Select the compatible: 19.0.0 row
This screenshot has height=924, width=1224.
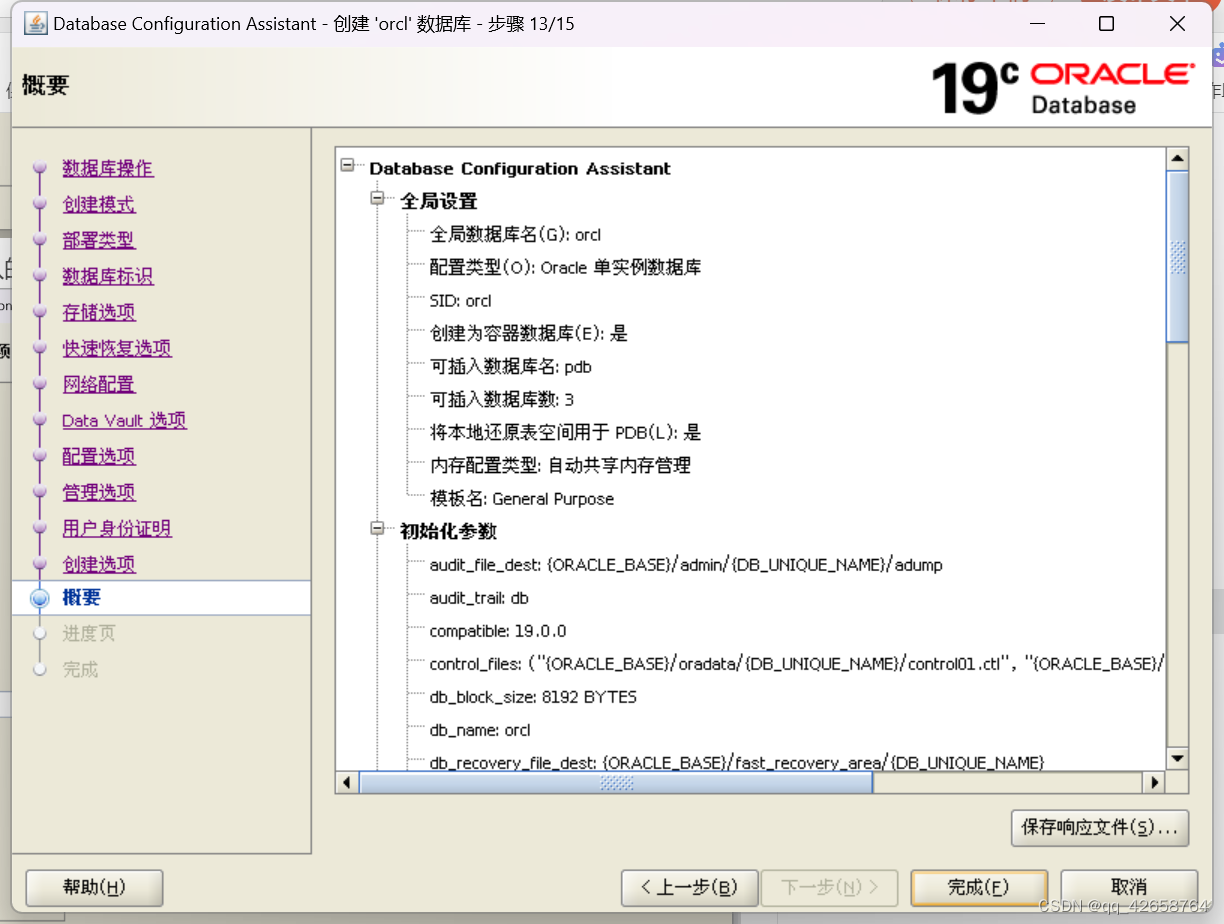pyautogui.click(x=498, y=631)
